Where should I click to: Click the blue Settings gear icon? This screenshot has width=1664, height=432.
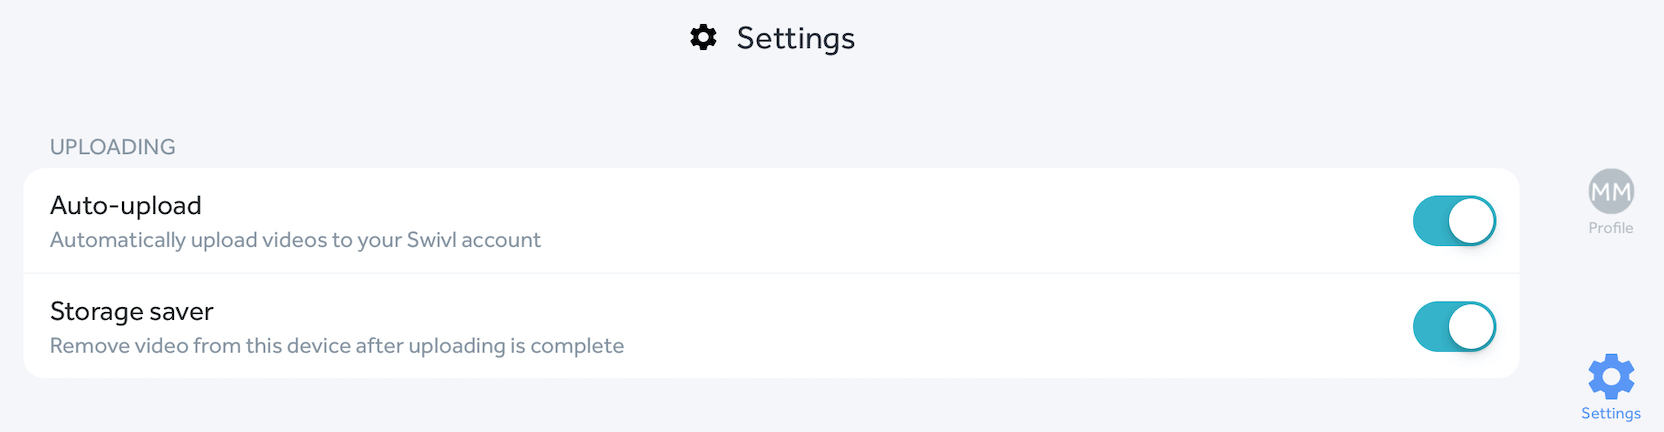pyautogui.click(x=1611, y=377)
